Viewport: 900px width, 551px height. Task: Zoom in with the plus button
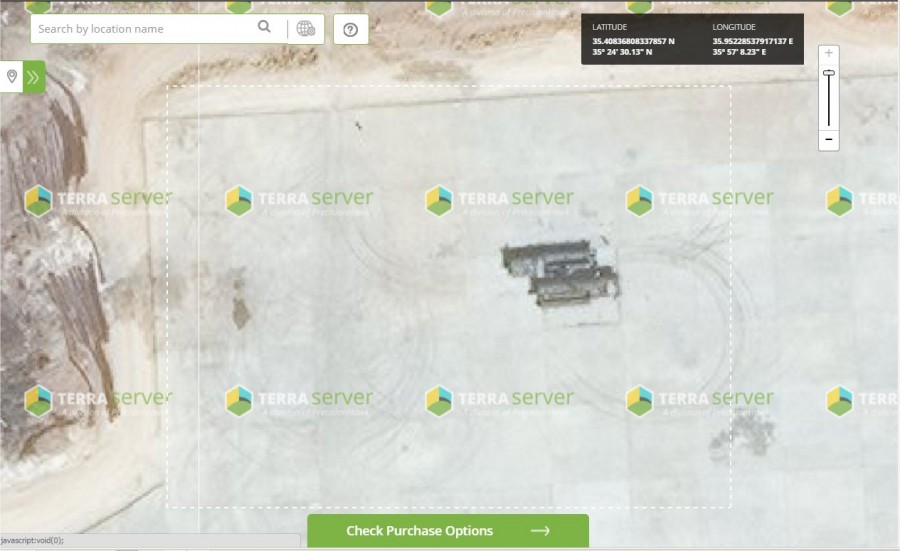pyautogui.click(x=829, y=53)
